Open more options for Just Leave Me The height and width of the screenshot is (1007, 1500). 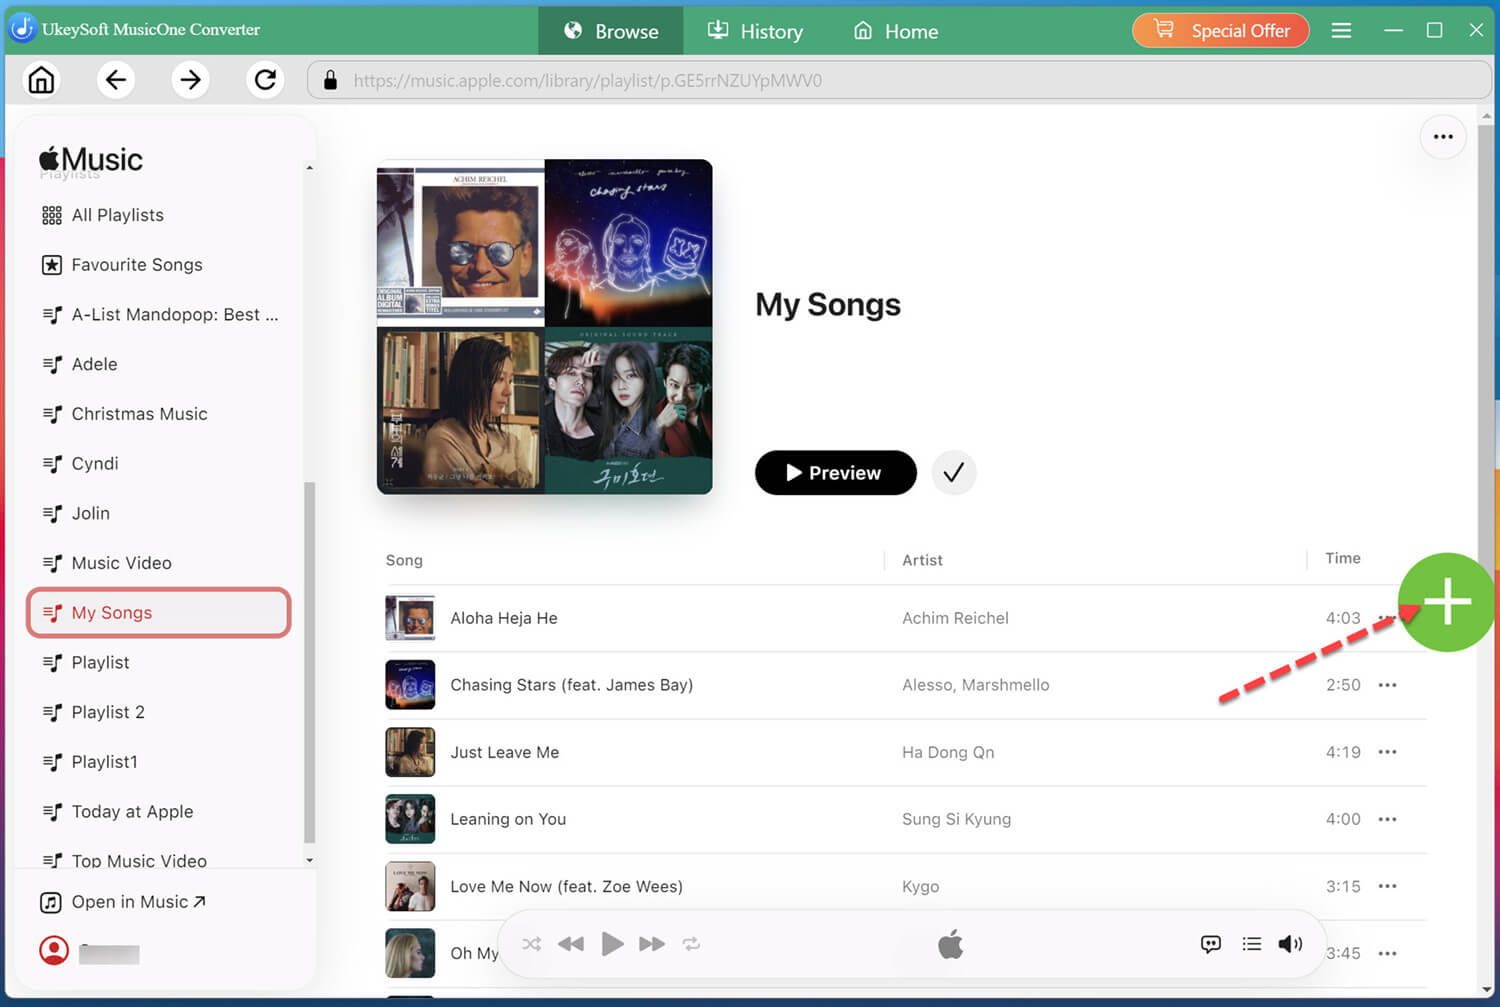pos(1387,752)
